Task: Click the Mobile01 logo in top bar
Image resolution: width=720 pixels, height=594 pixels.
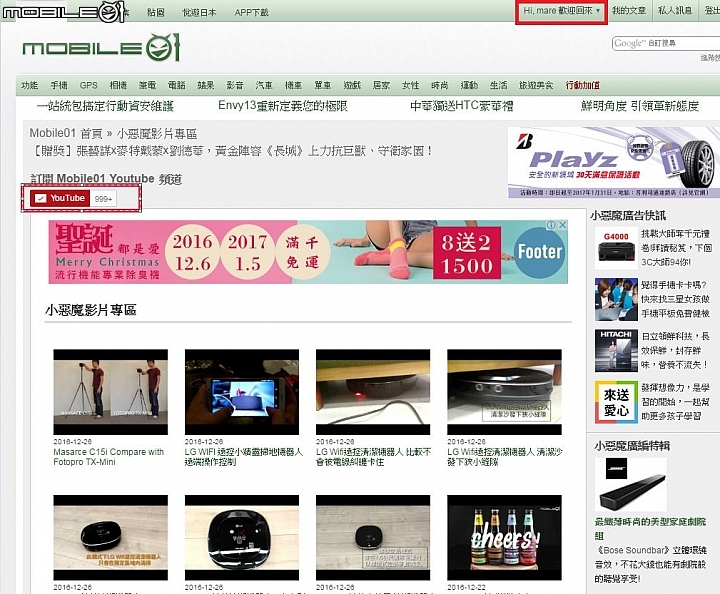Action: click(63, 11)
